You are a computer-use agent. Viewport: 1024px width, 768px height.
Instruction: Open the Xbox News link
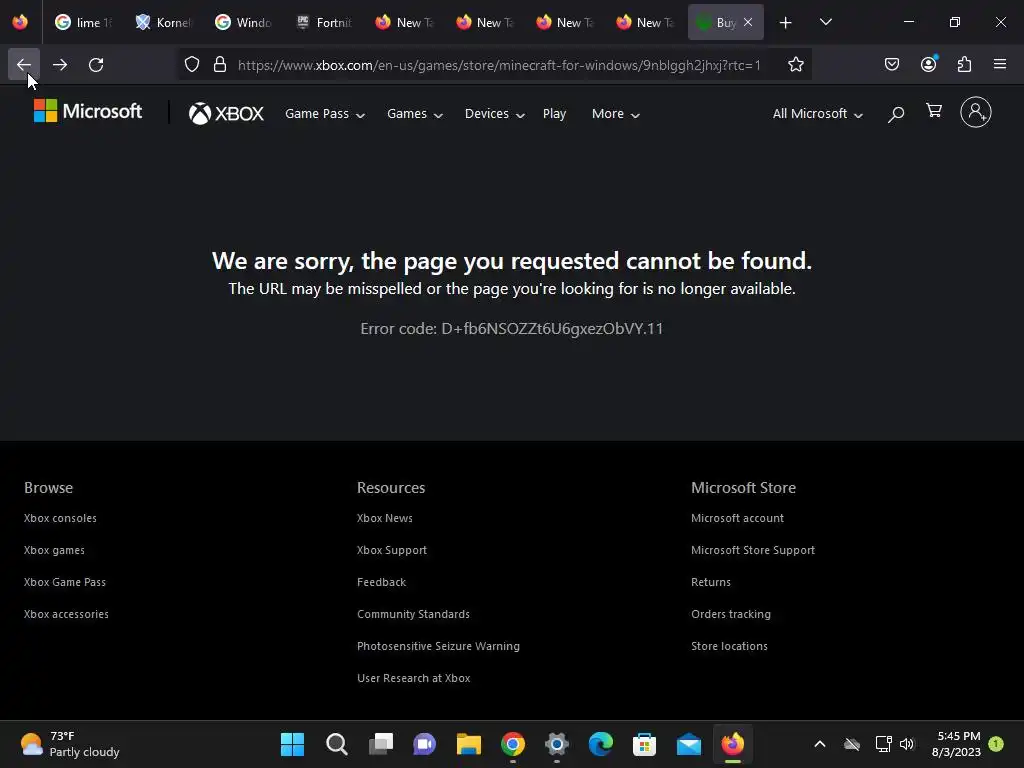pos(385,518)
